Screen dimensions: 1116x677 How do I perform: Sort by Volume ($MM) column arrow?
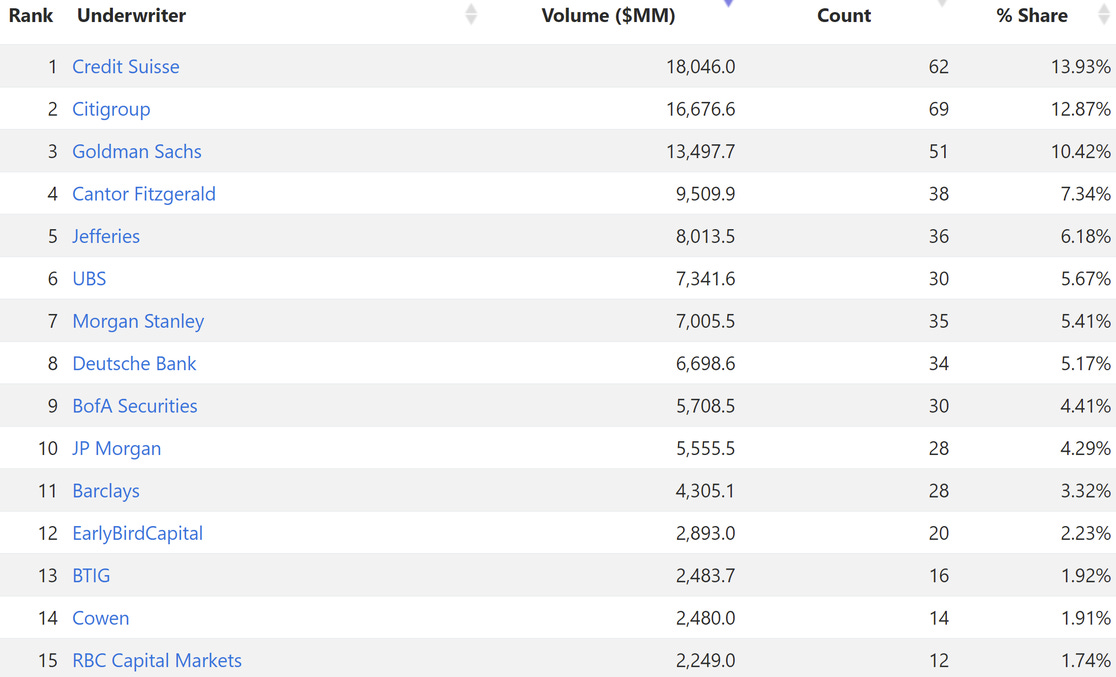pyautogui.click(x=727, y=4)
